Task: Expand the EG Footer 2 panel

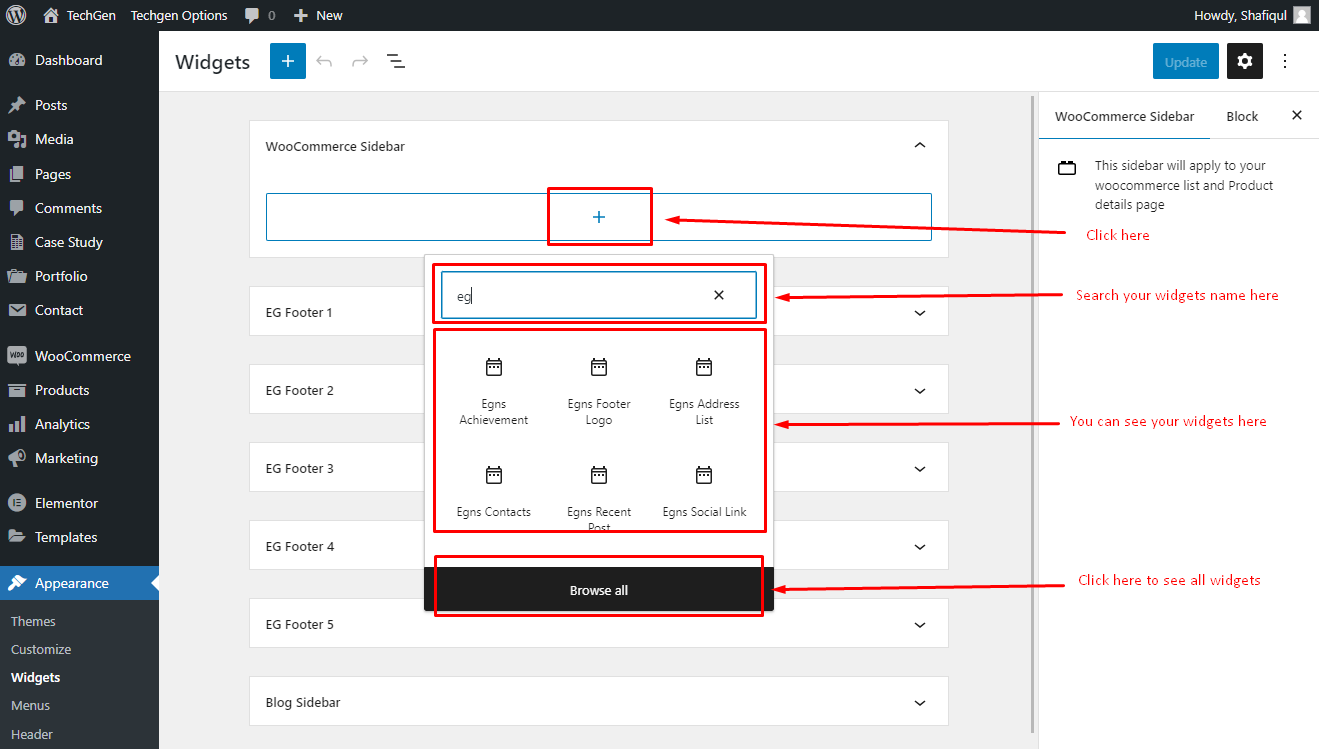Action: click(x=920, y=390)
